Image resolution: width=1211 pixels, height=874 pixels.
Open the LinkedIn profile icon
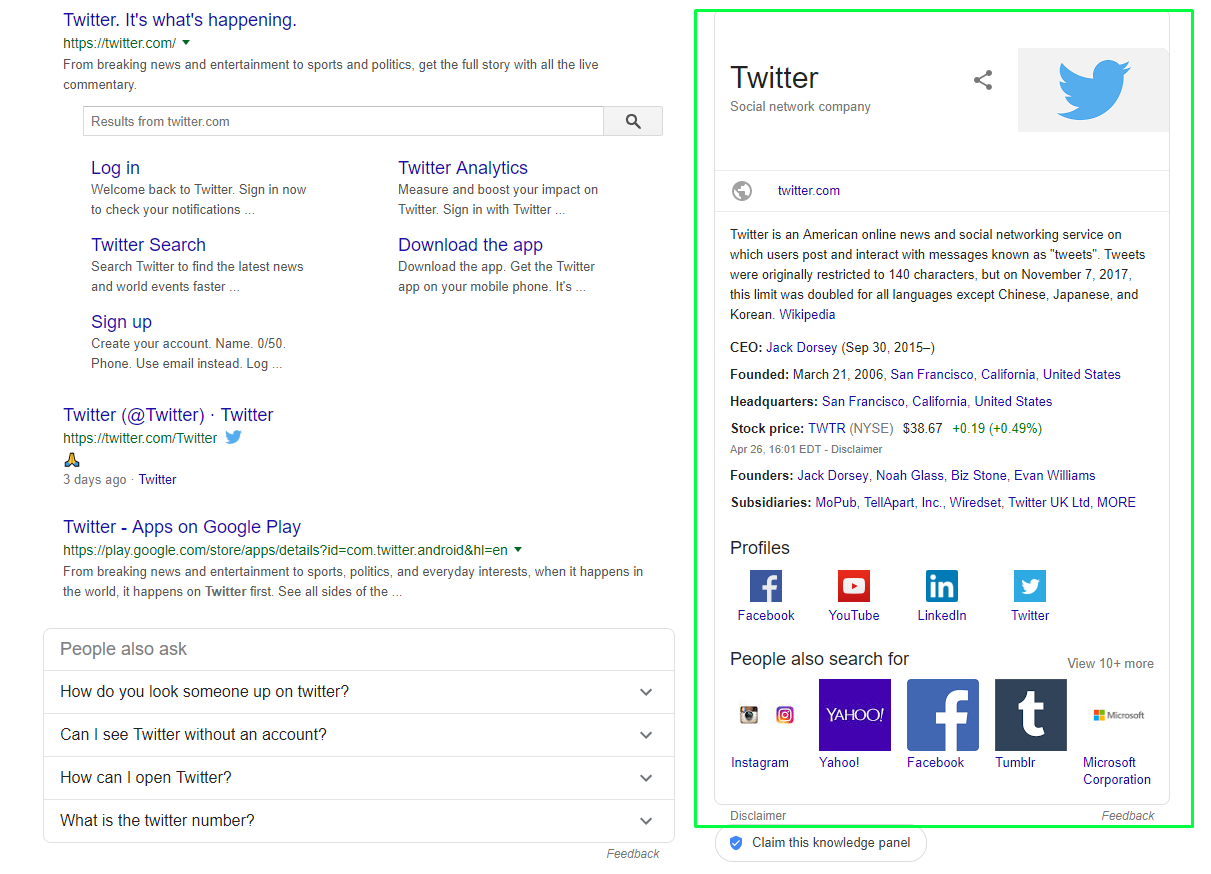click(x=942, y=586)
